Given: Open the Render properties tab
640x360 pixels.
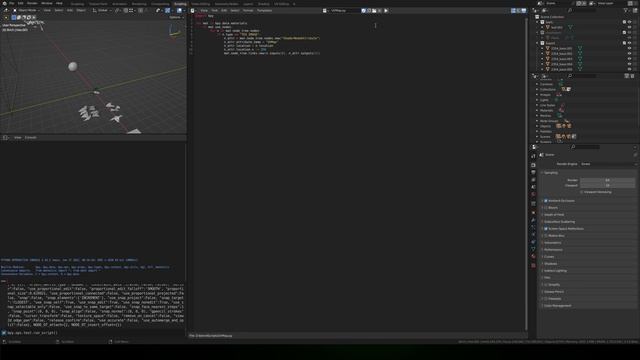Looking at the screenshot, I should 533,165.
